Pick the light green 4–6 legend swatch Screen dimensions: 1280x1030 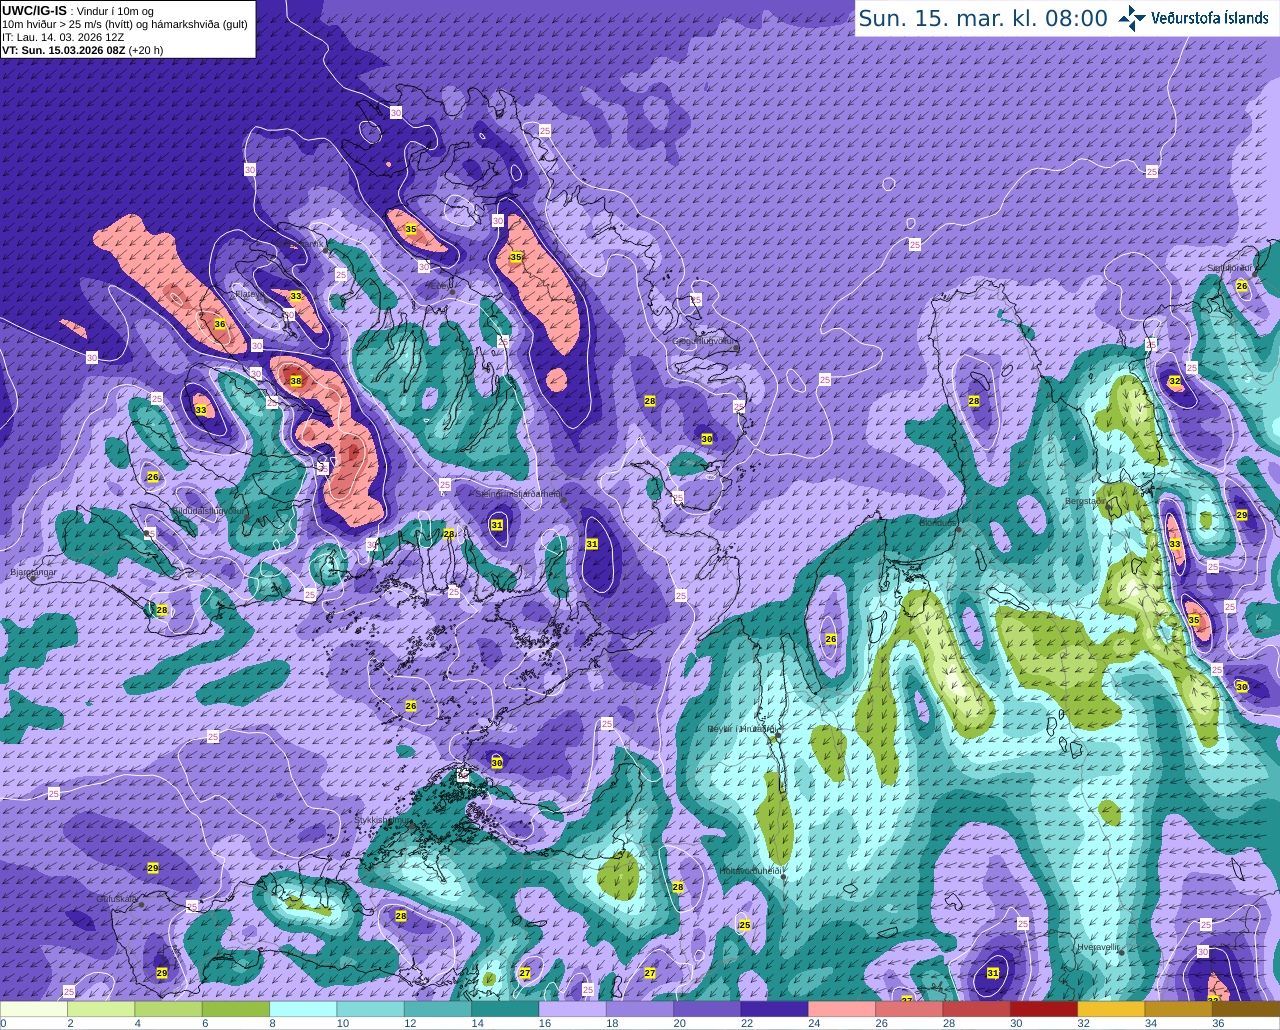[168, 1009]
